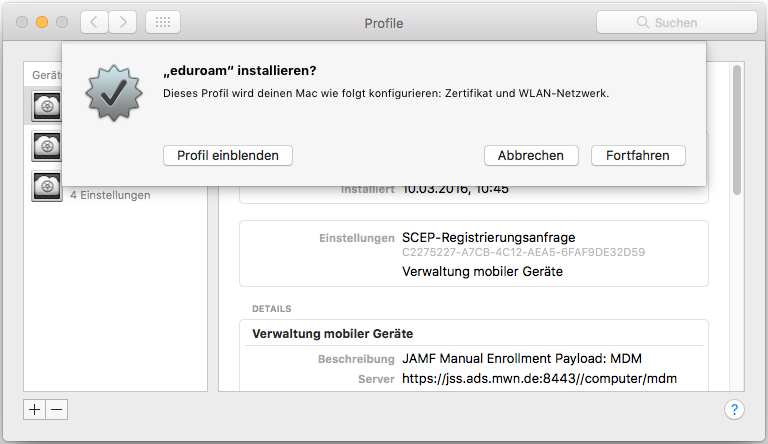Continue eduroam install with "Fortfahren"

pos(638,155)
